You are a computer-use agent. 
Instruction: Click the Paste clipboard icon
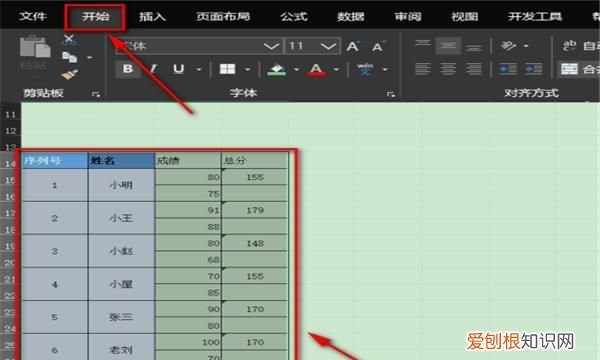[34, 48]
